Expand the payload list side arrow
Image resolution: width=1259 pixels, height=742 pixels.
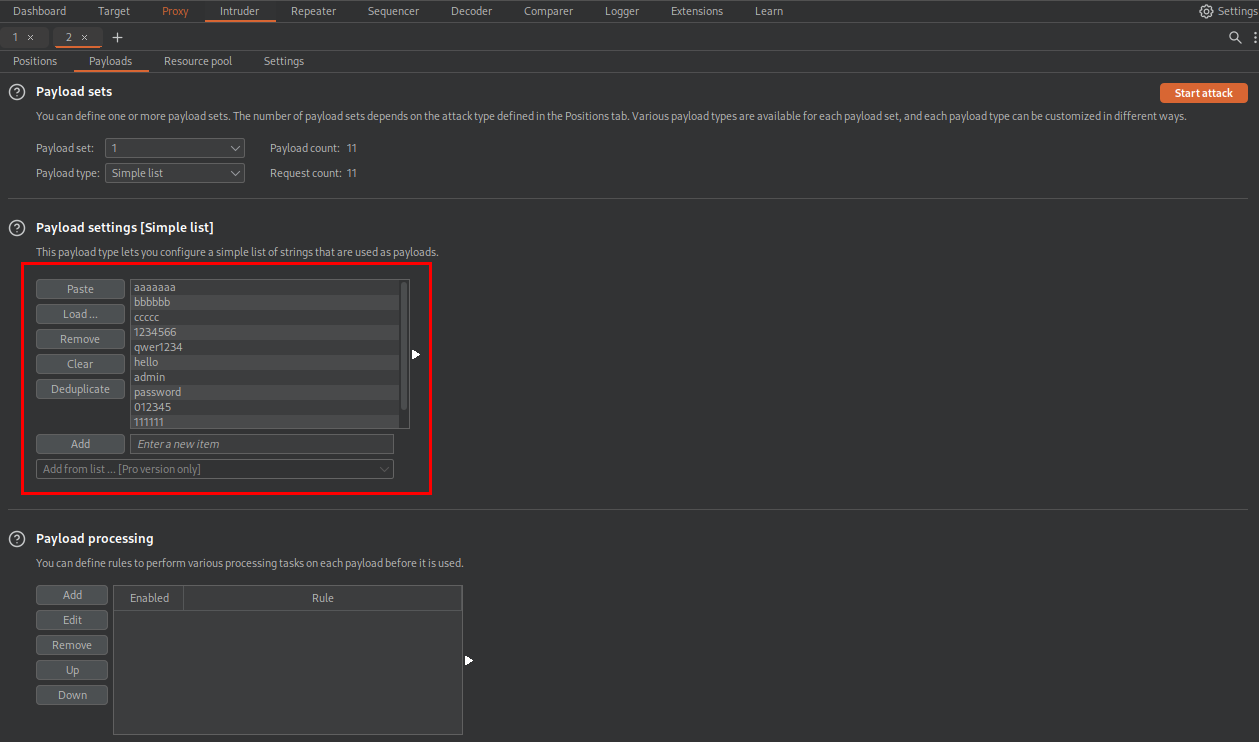[x=415, y=354]
